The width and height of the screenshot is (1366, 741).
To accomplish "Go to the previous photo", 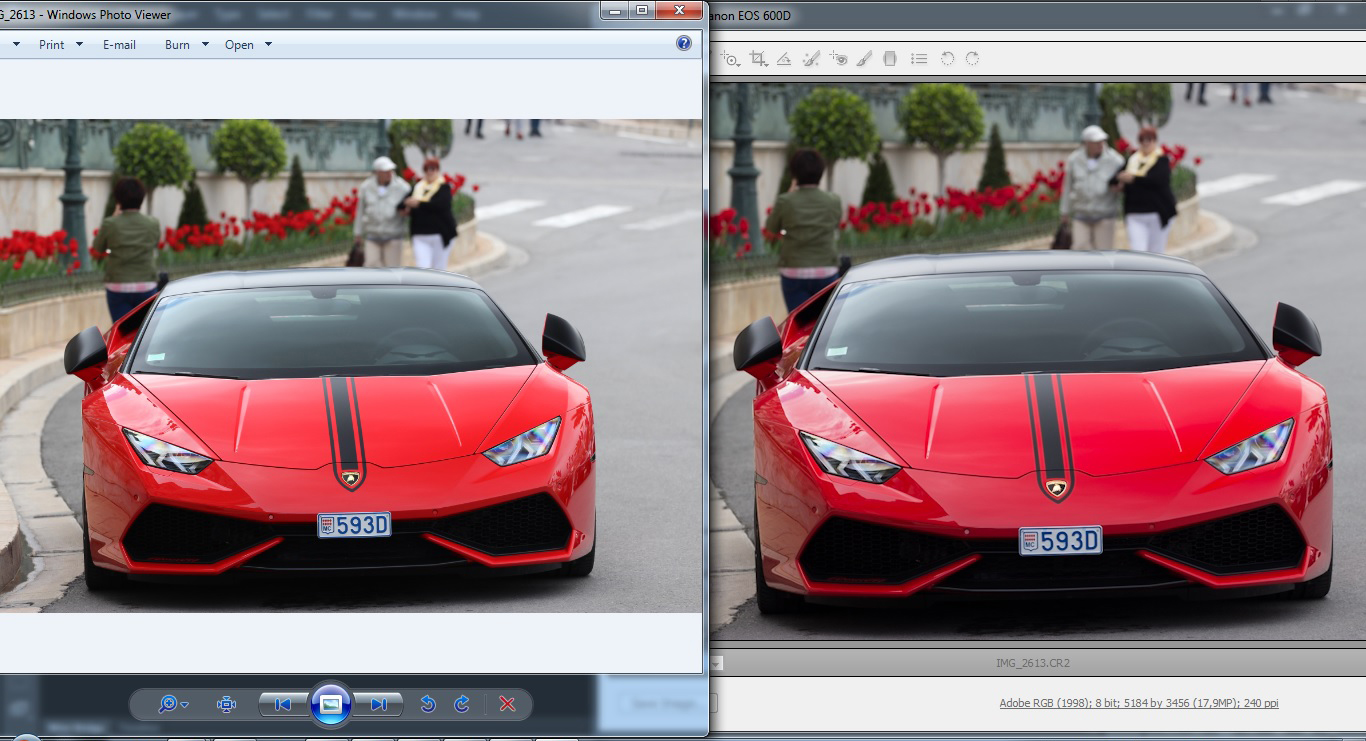I will [x=283, y=704].
